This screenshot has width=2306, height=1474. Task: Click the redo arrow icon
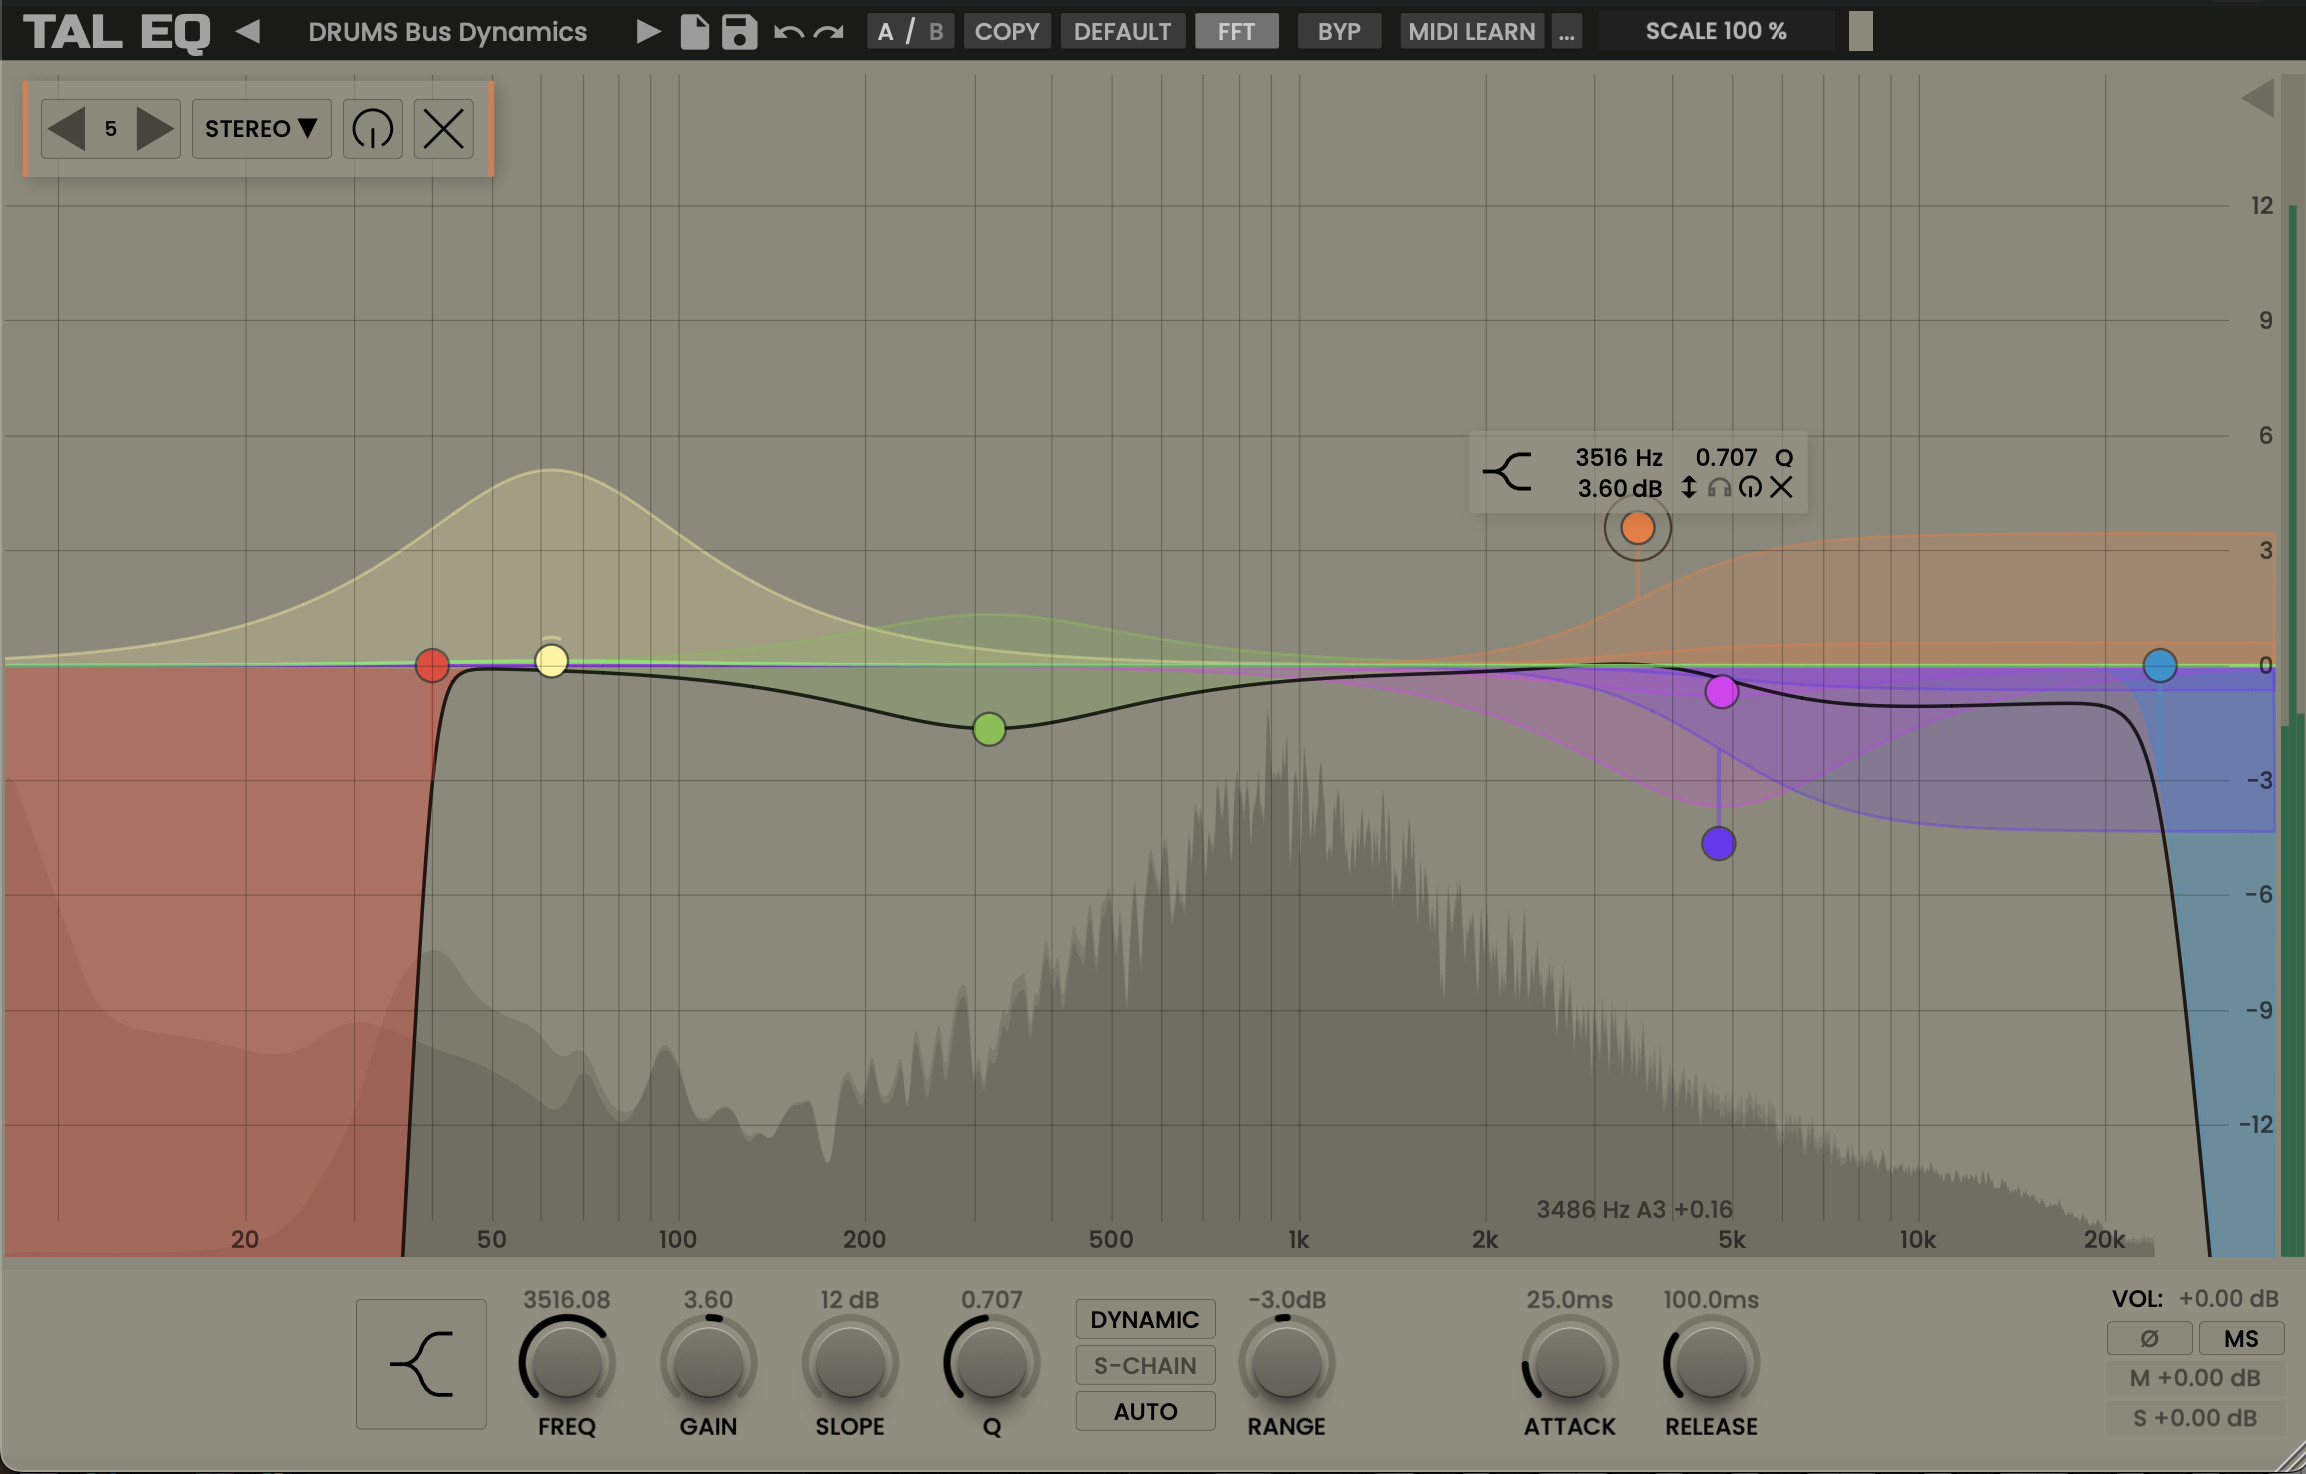click(x=828, y=32)
